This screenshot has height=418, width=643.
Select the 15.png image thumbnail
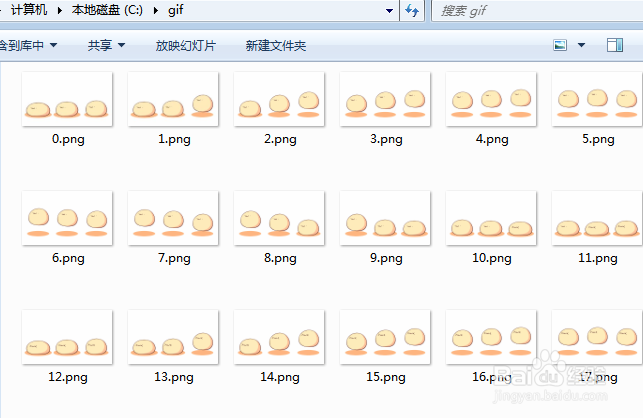pos(385,337)
